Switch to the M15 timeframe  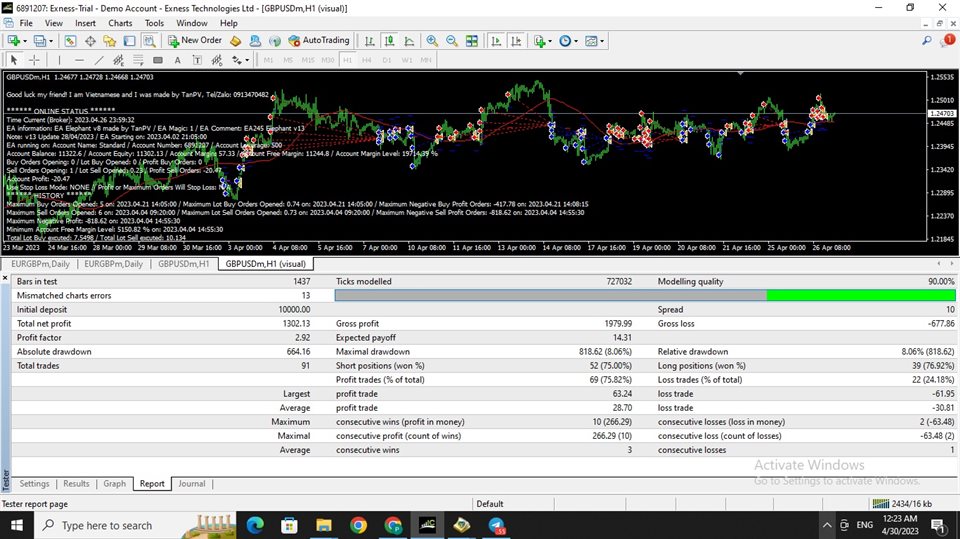coord(308,60)
